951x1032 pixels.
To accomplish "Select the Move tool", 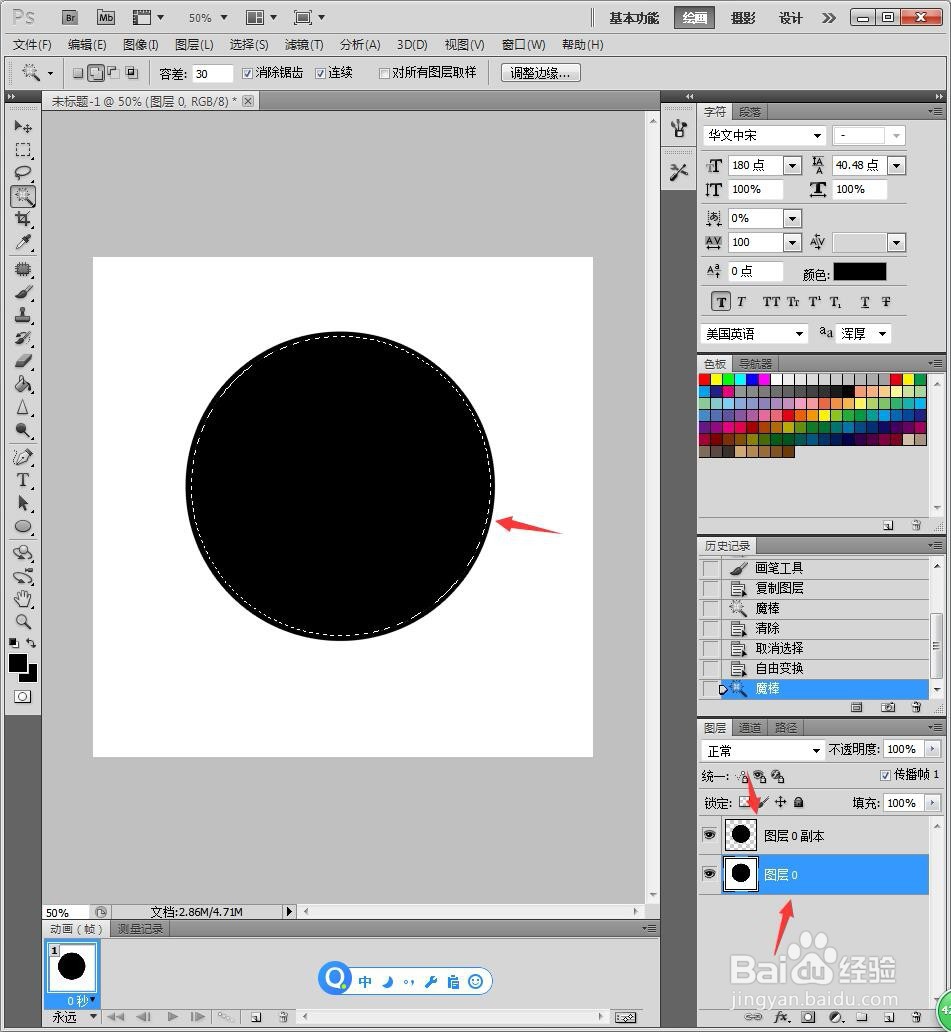I will [x=22, y=126].
